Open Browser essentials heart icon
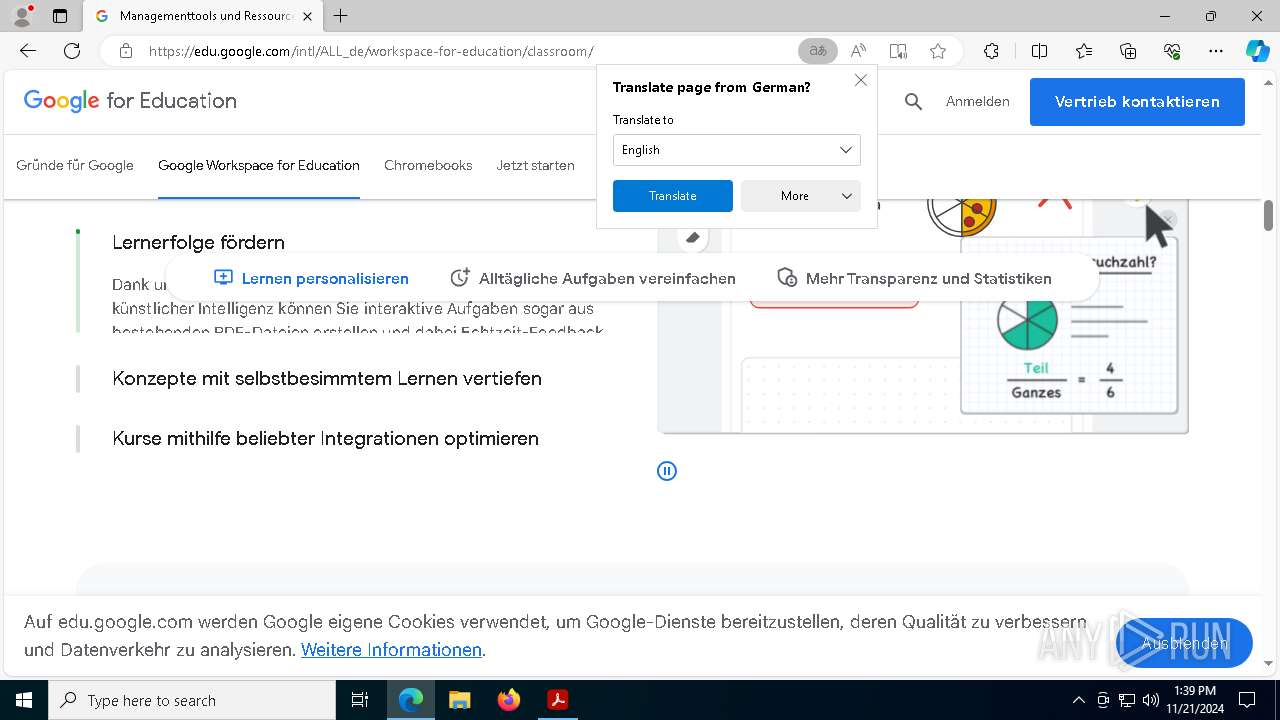This screenshot has width=1280, height=720. (1172, 51)
